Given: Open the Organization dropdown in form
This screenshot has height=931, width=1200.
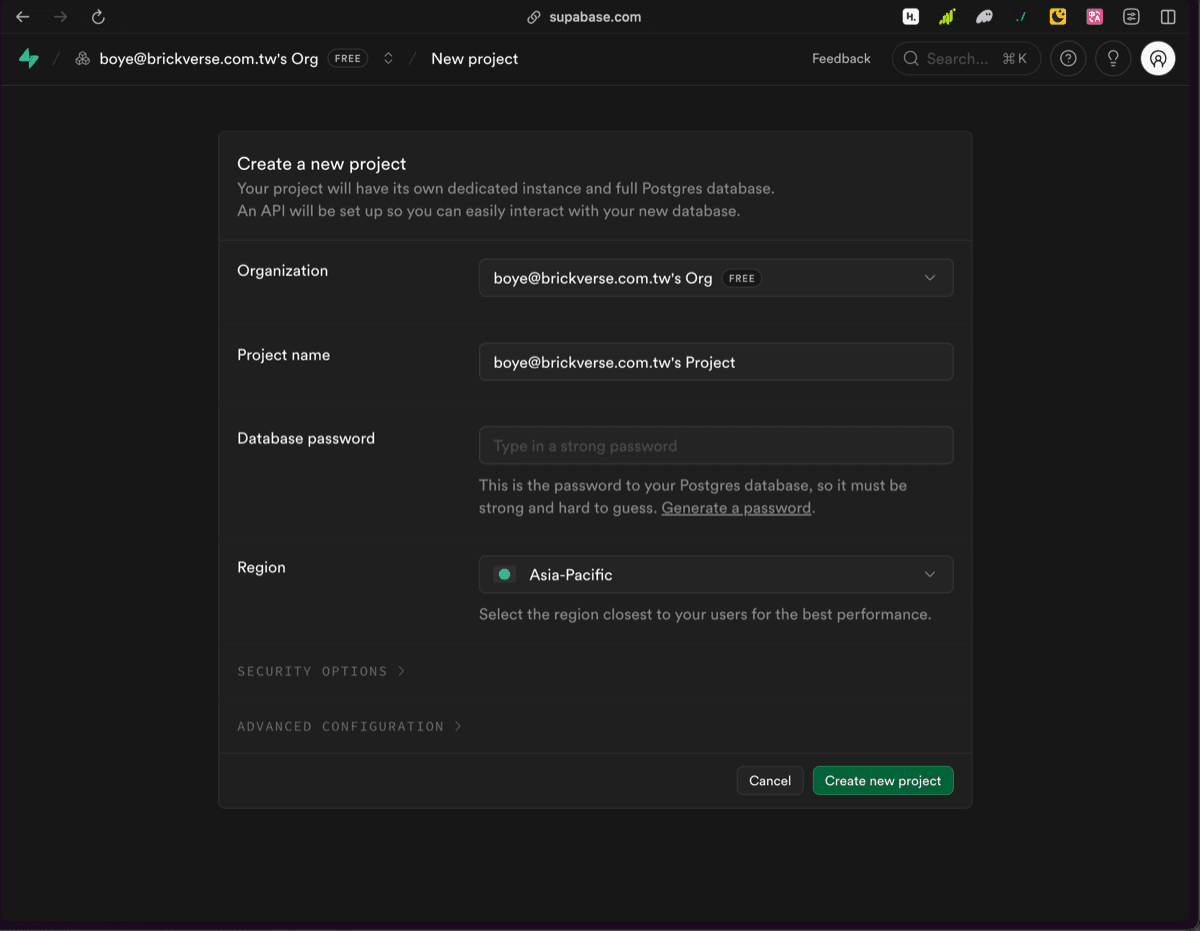Looking at the screenshot, I should click(716, 278).
